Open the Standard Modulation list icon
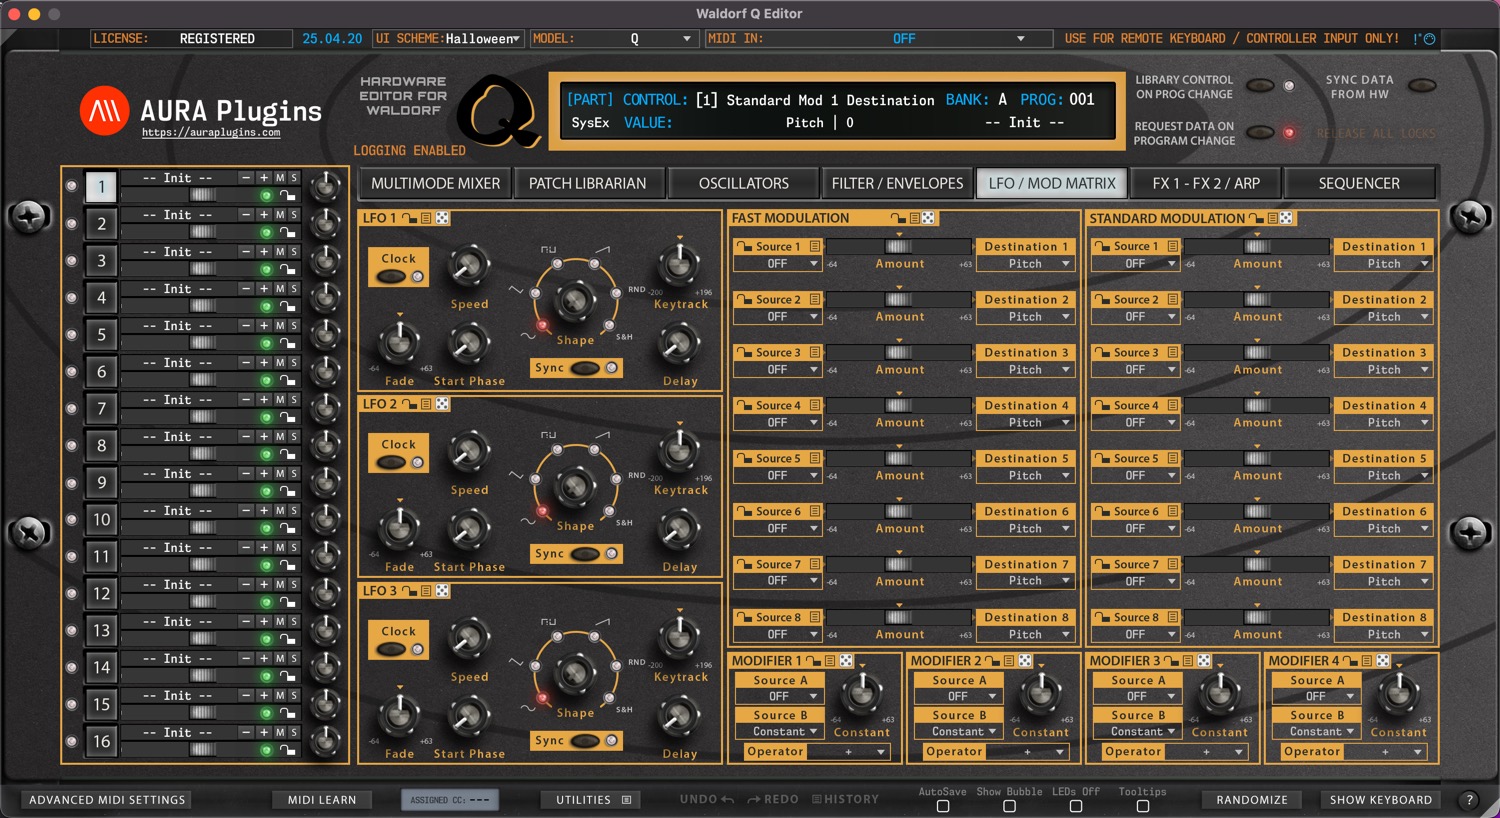Image resolution: width=1500 pixels, height=818 pixels. 1272,218
